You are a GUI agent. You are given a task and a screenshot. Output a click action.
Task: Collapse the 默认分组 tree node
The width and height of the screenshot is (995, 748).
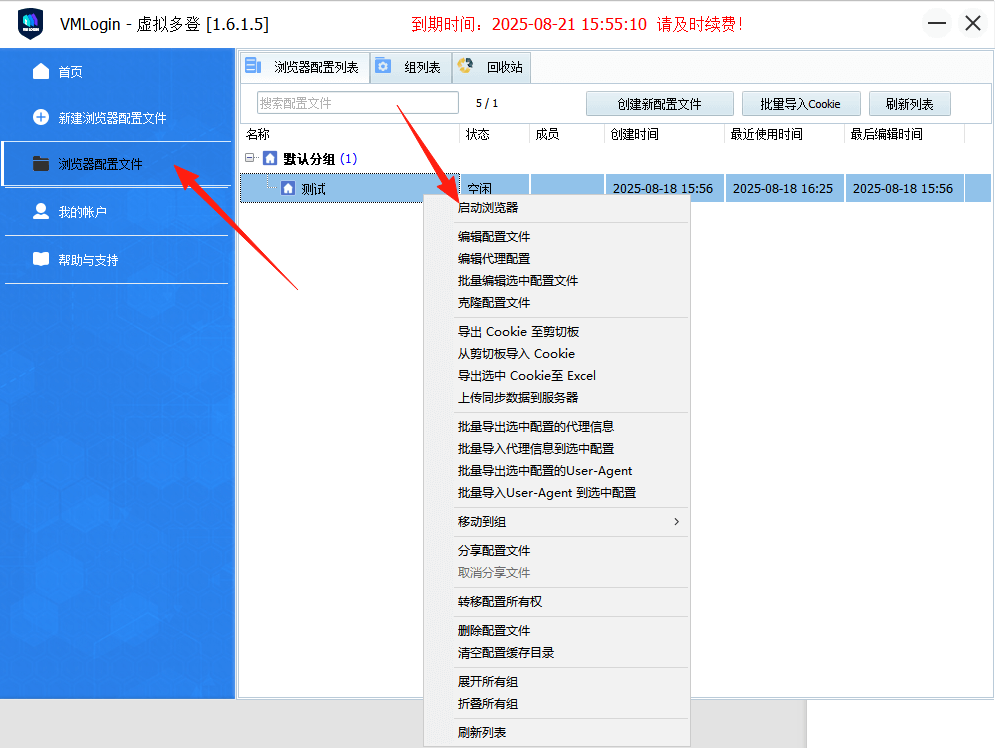click(250, 158)
